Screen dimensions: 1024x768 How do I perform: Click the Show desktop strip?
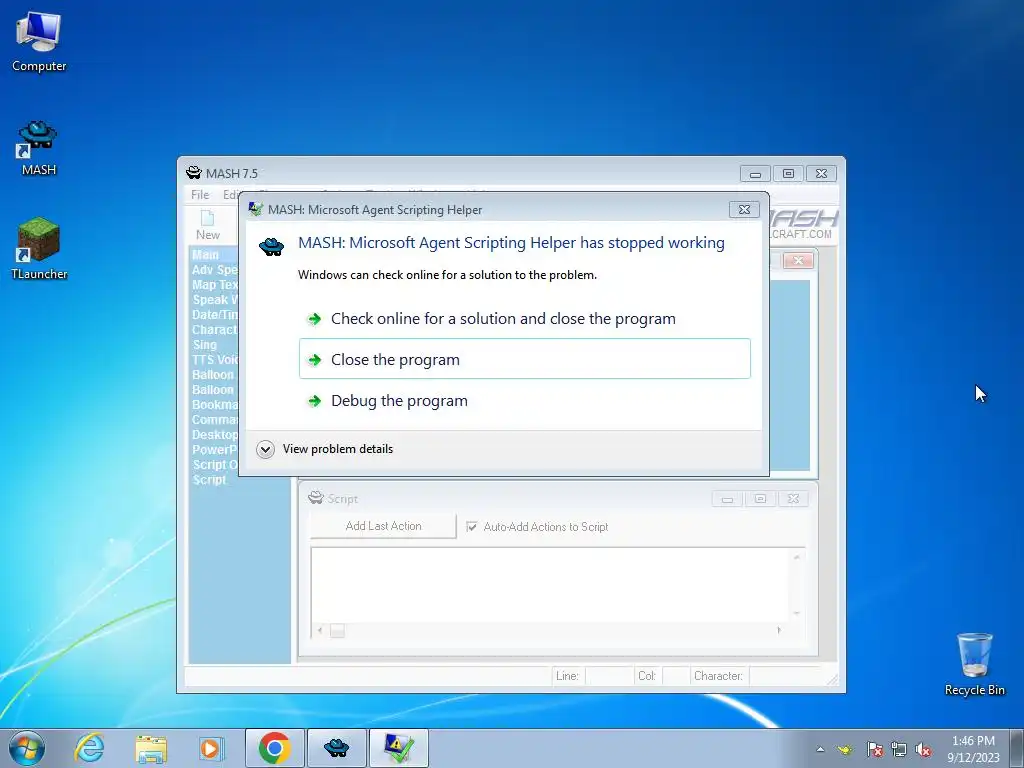pyautogui.click(x=1017, y=748)
